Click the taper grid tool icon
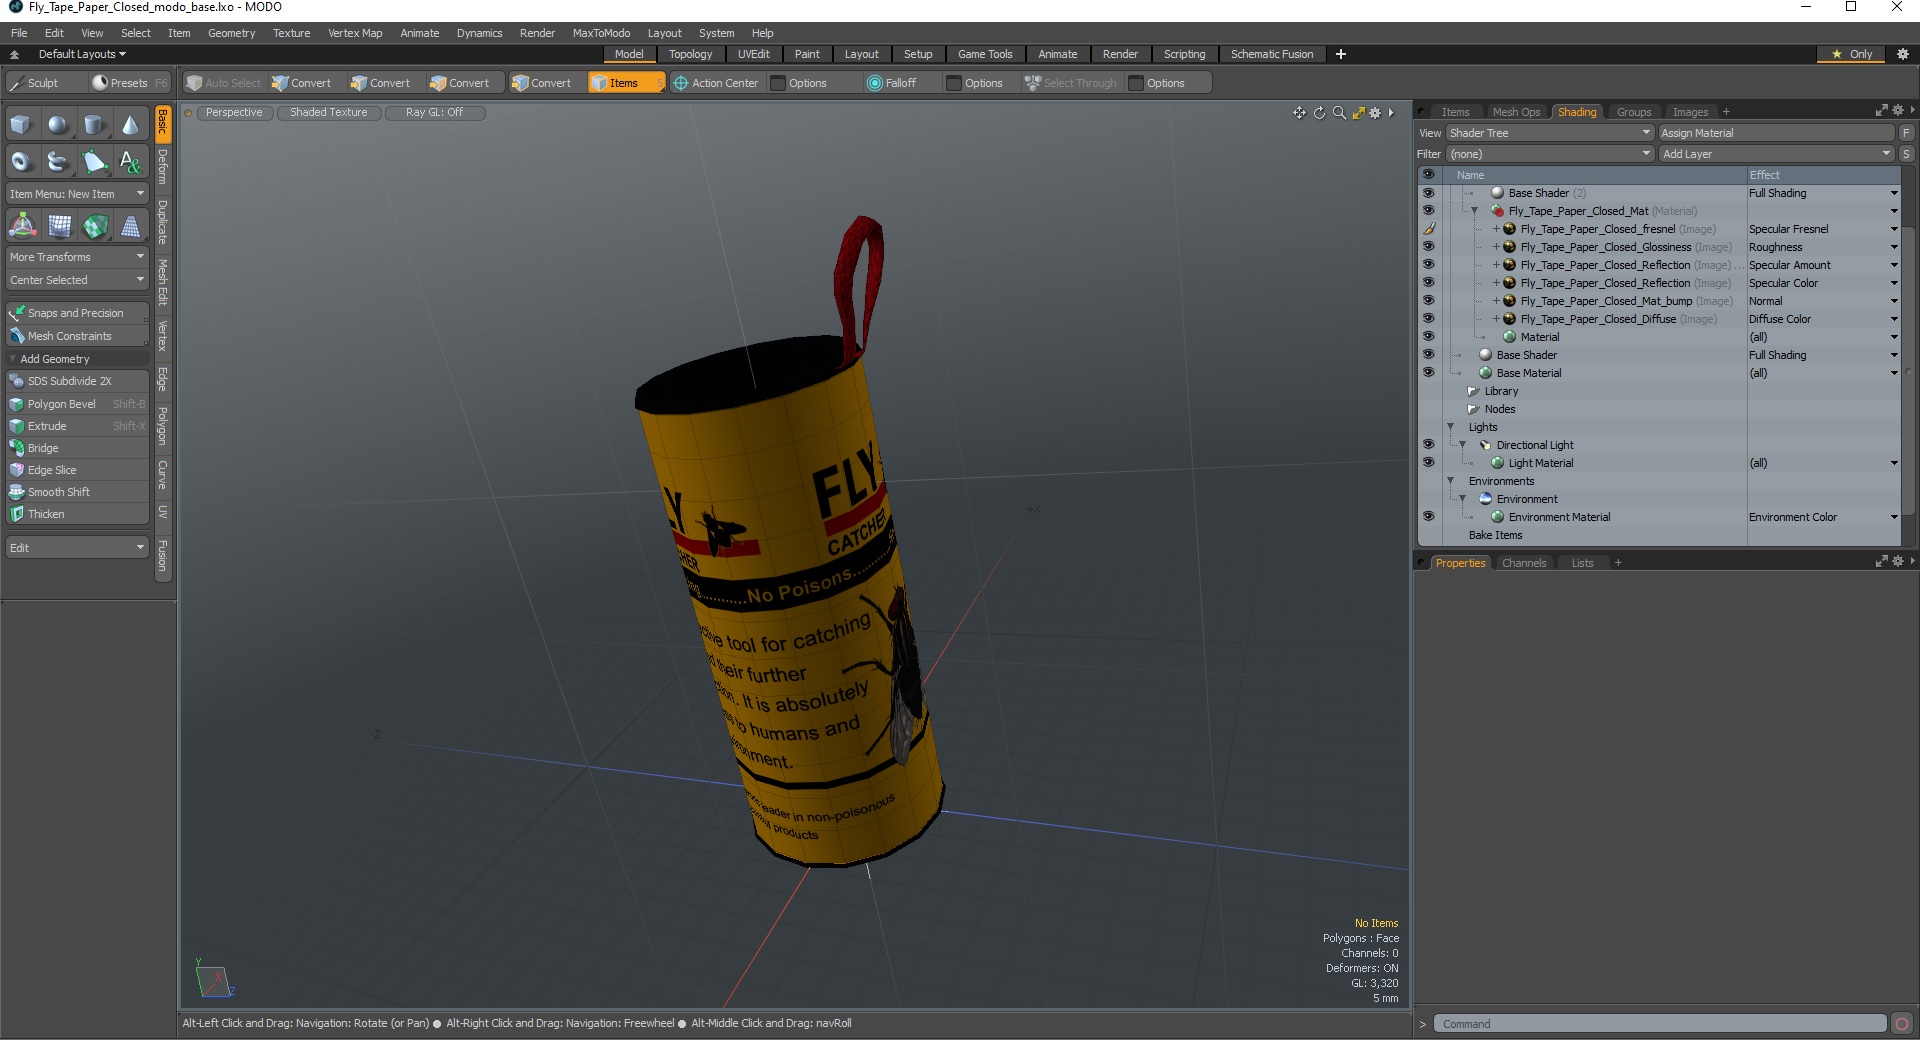This screenshot has width=1920, height=1040. [x=131, y=226]
